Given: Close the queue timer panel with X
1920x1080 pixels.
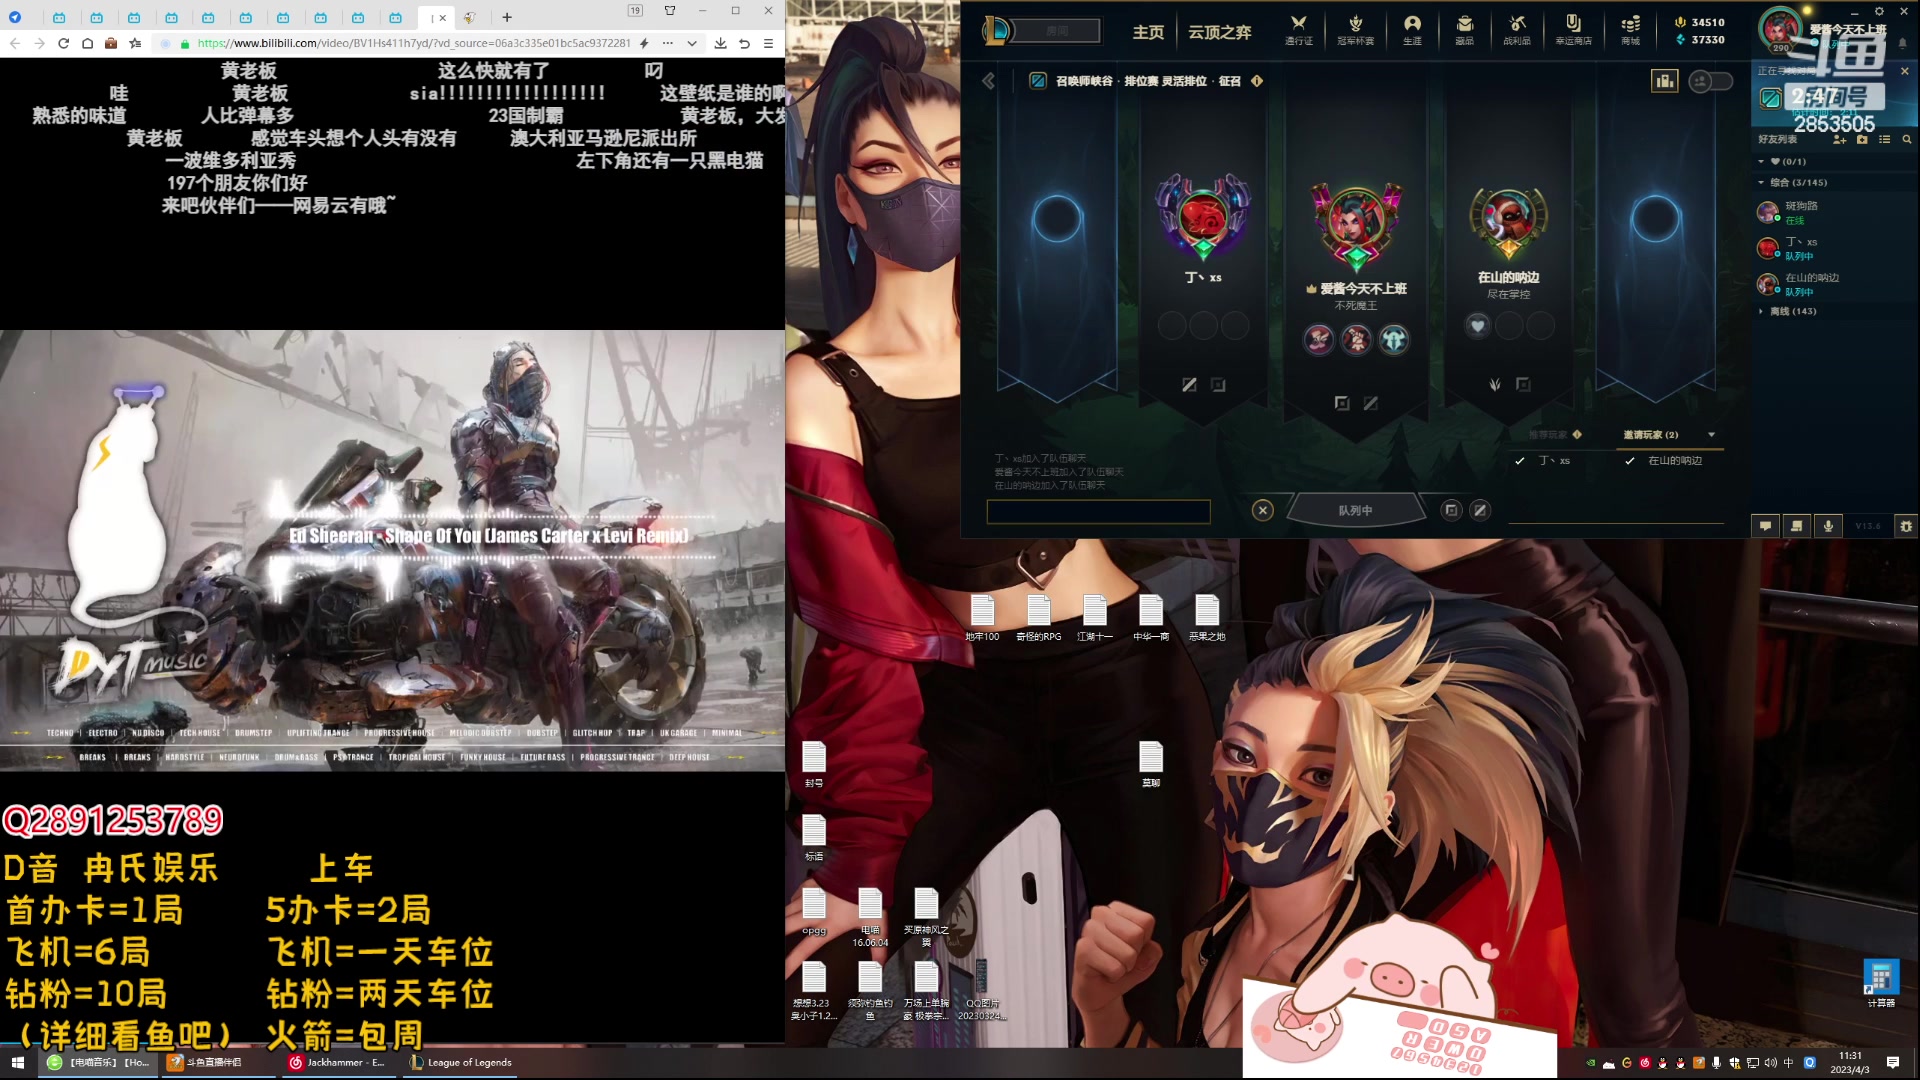Looking at the screenshot, I should pyautogui.click(x=1904, y=71).
